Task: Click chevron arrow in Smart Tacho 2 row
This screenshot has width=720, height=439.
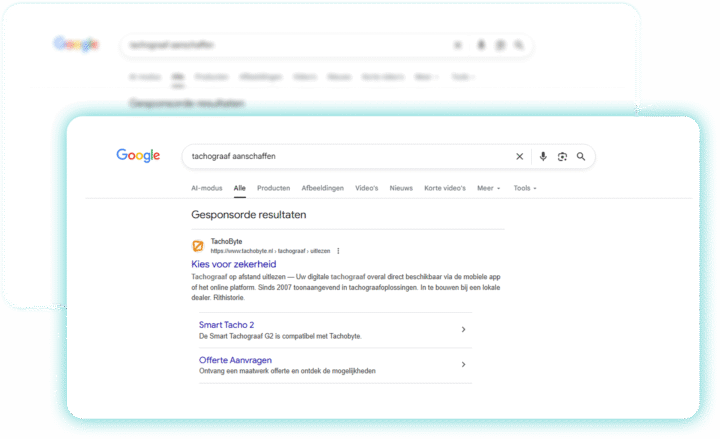Action: pyautogui.click(x=463, y=329)
